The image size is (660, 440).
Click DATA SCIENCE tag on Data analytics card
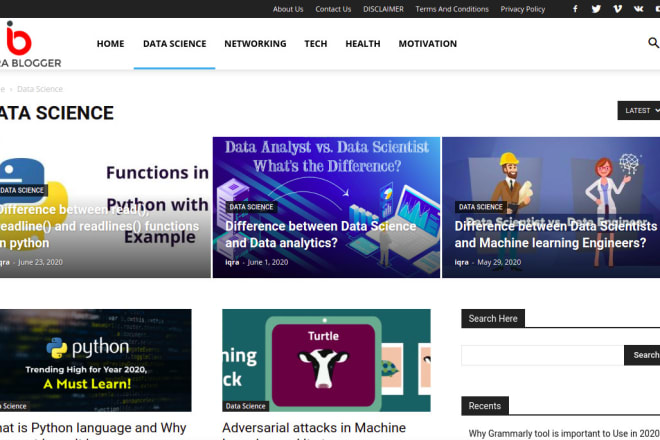(x=251, y=207)
